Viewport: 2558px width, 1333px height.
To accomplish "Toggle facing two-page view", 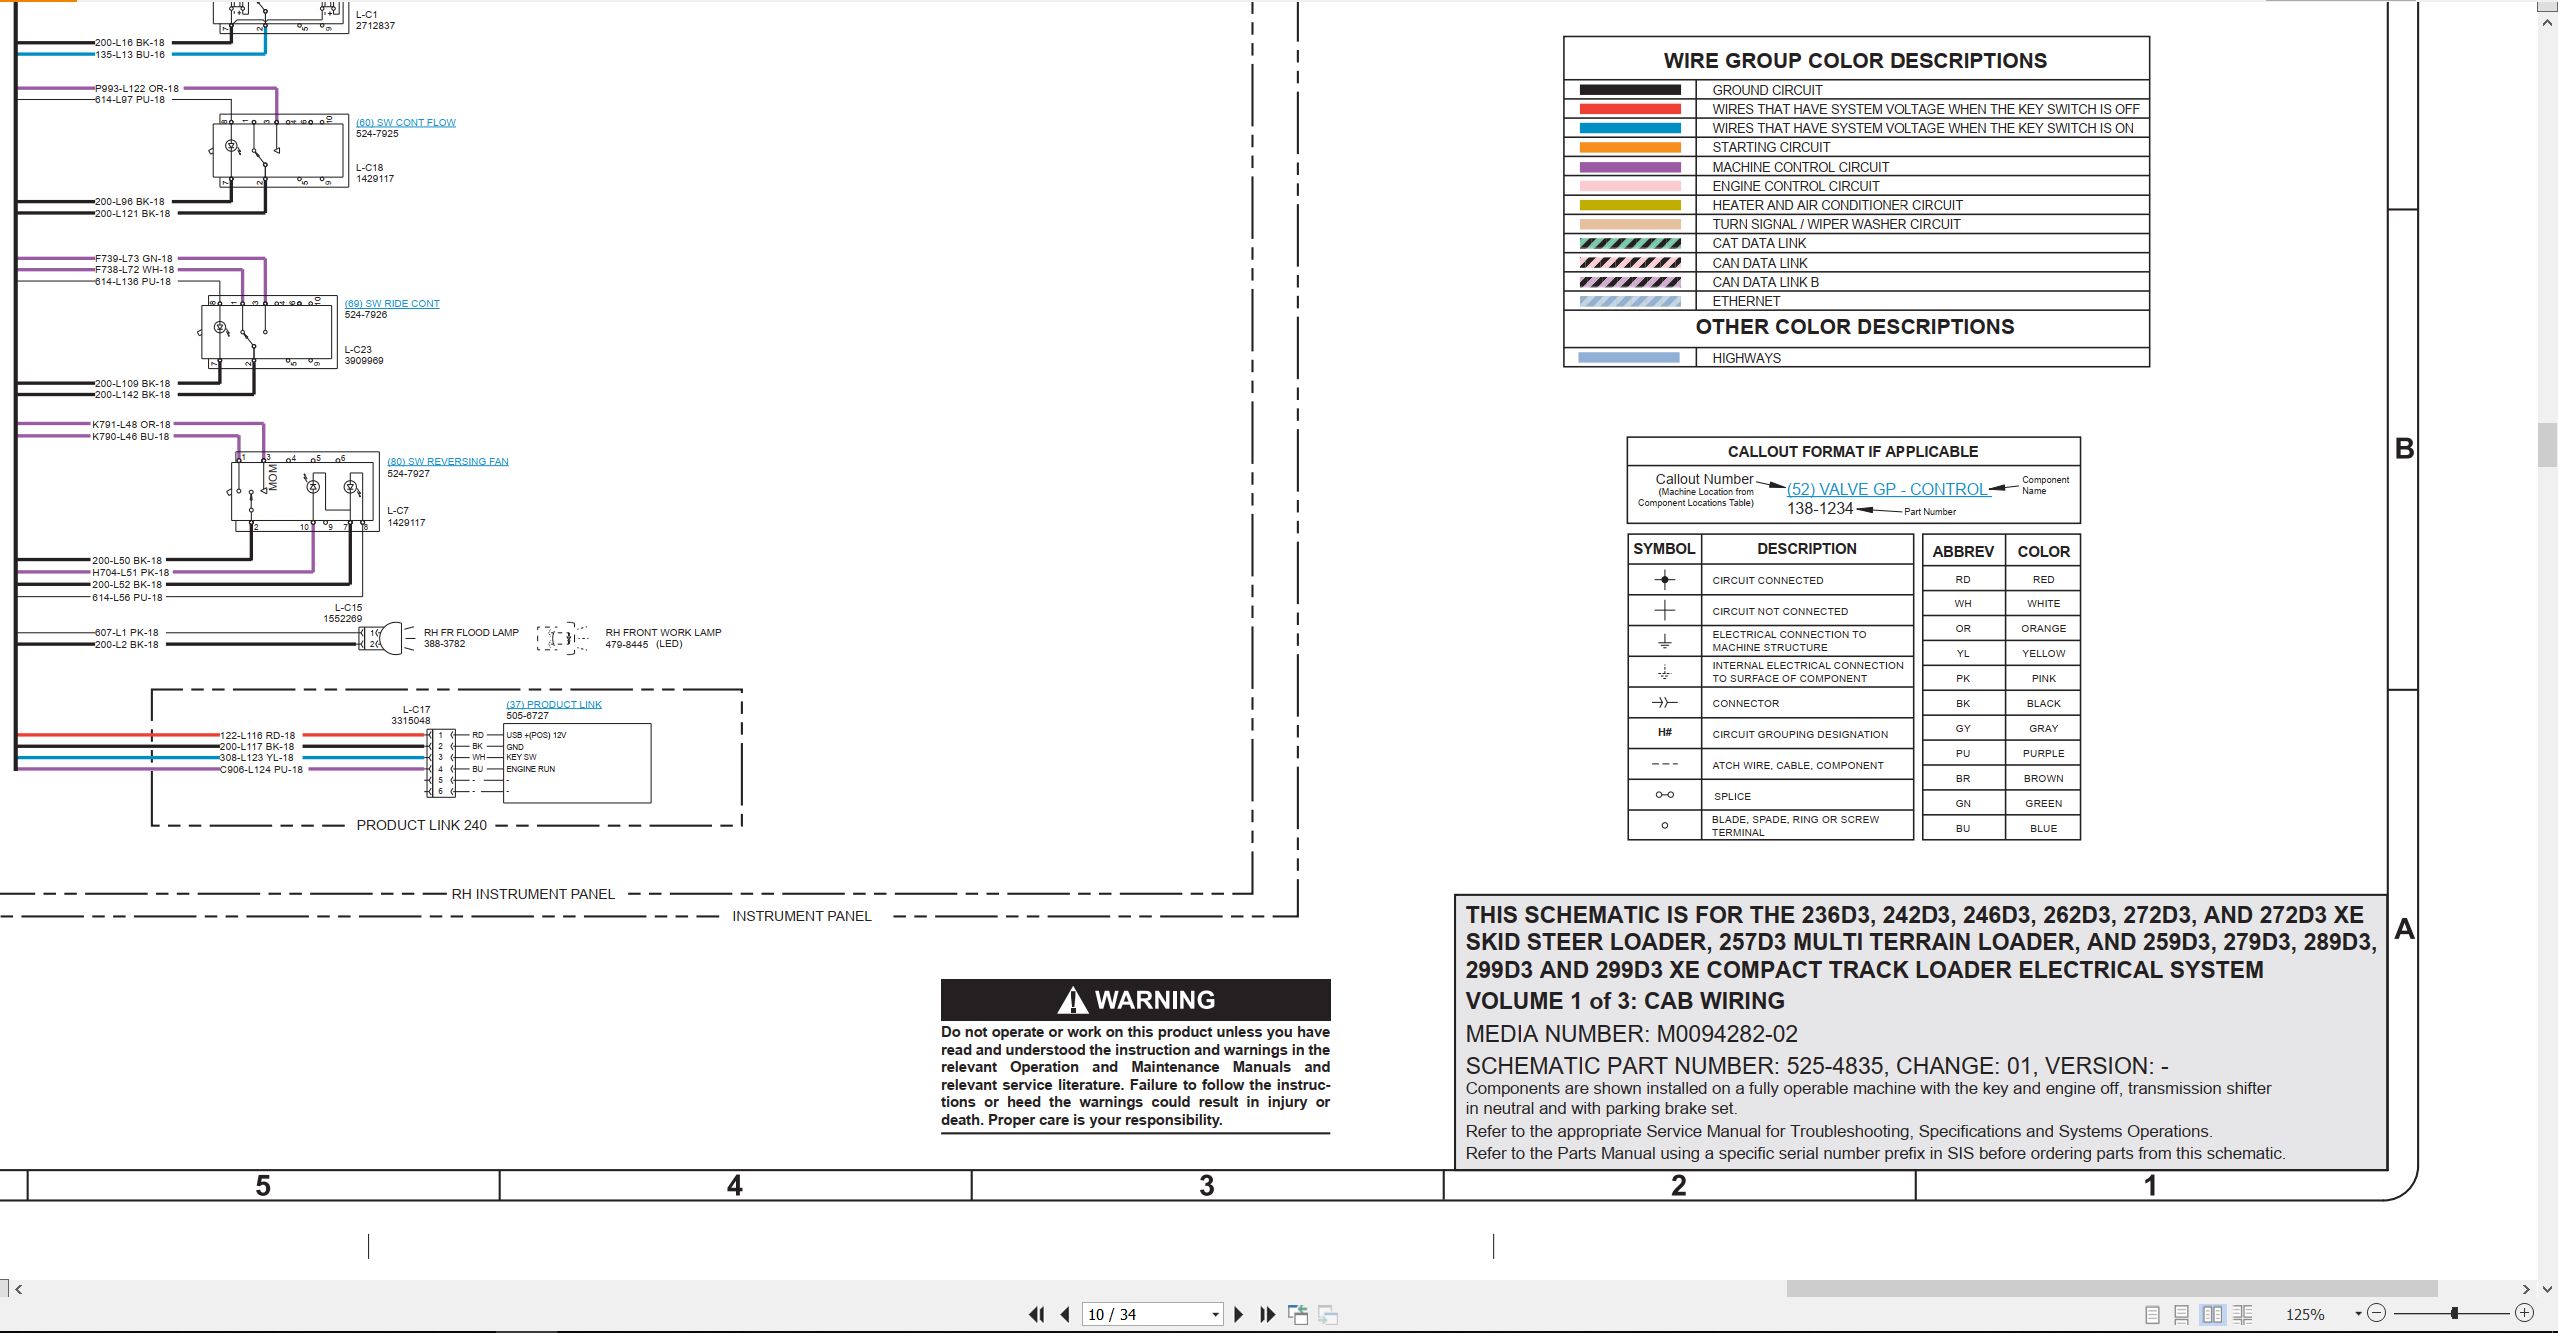I will [2212, 1314].
